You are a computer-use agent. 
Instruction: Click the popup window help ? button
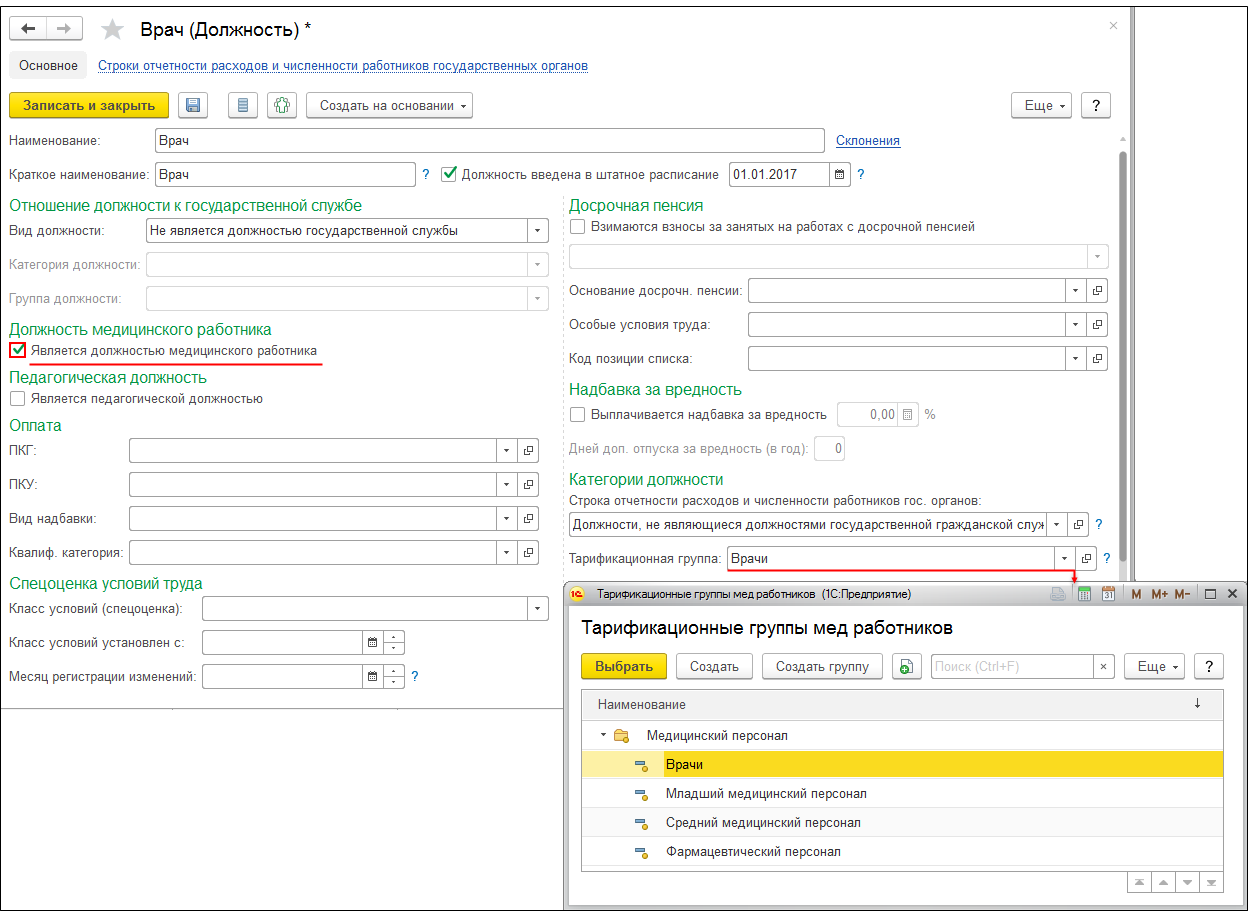coord(1209,667)
